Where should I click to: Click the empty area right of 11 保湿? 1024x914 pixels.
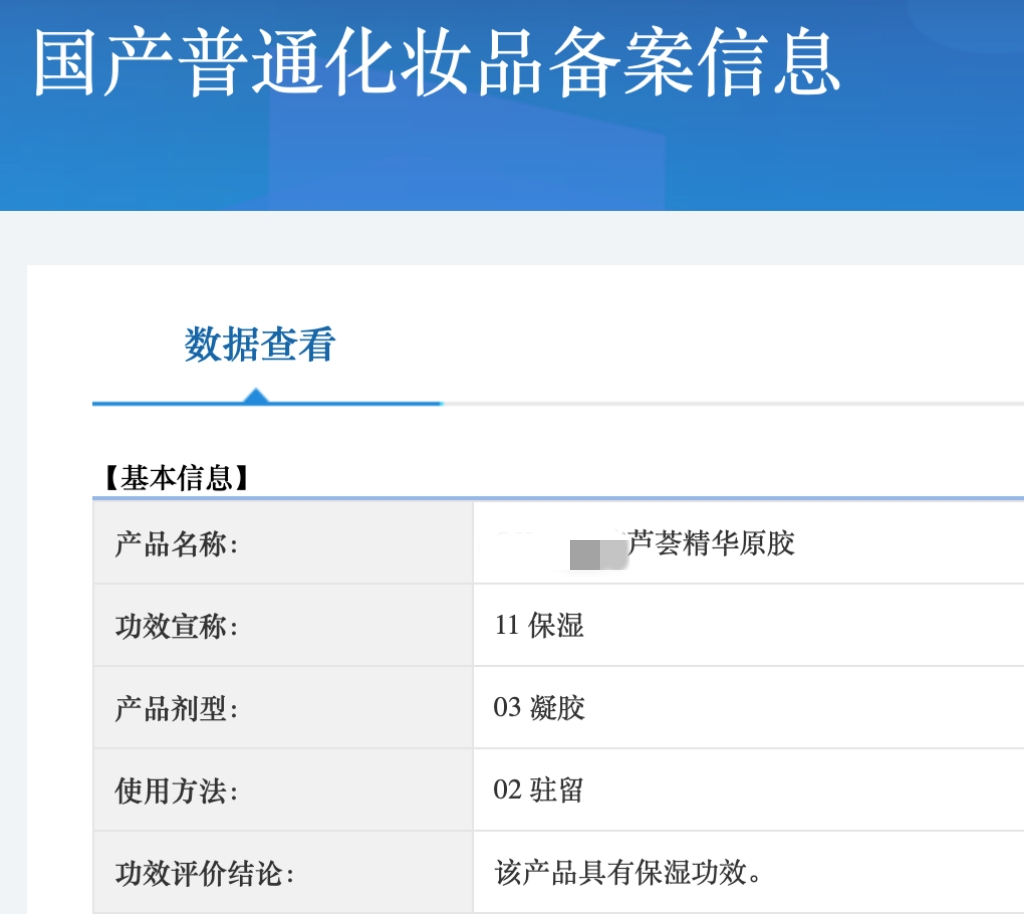pos(800,626)
